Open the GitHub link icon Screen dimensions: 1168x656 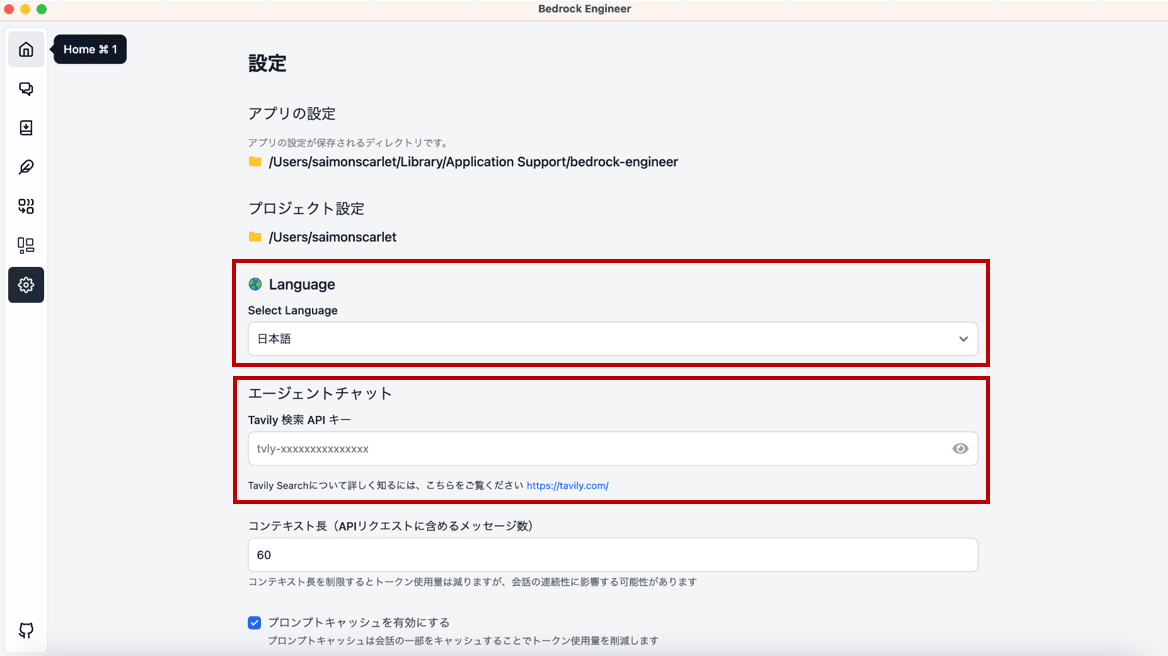click(x=26, y=631)
